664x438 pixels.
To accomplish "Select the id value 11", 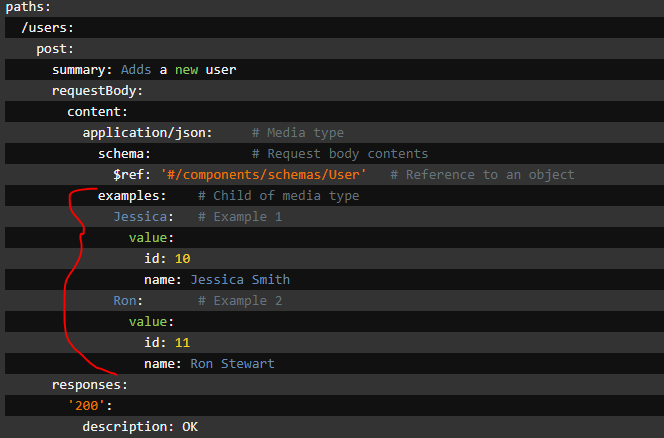I will tap(183, 343).
